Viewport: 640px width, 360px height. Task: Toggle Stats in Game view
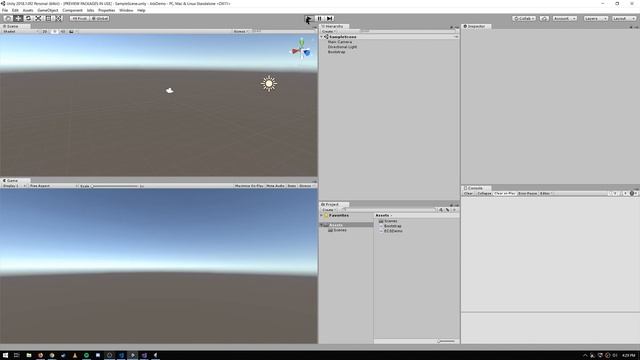click(x=291, y=186)
